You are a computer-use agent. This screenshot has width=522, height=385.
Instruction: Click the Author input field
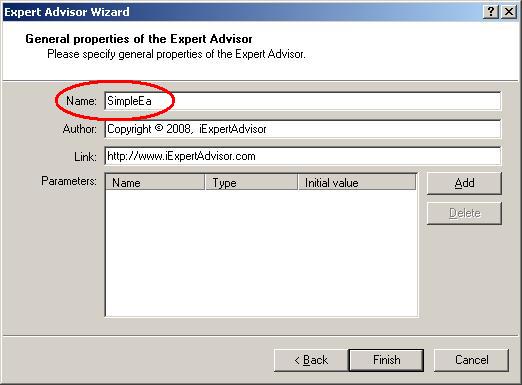click(302, 129)
